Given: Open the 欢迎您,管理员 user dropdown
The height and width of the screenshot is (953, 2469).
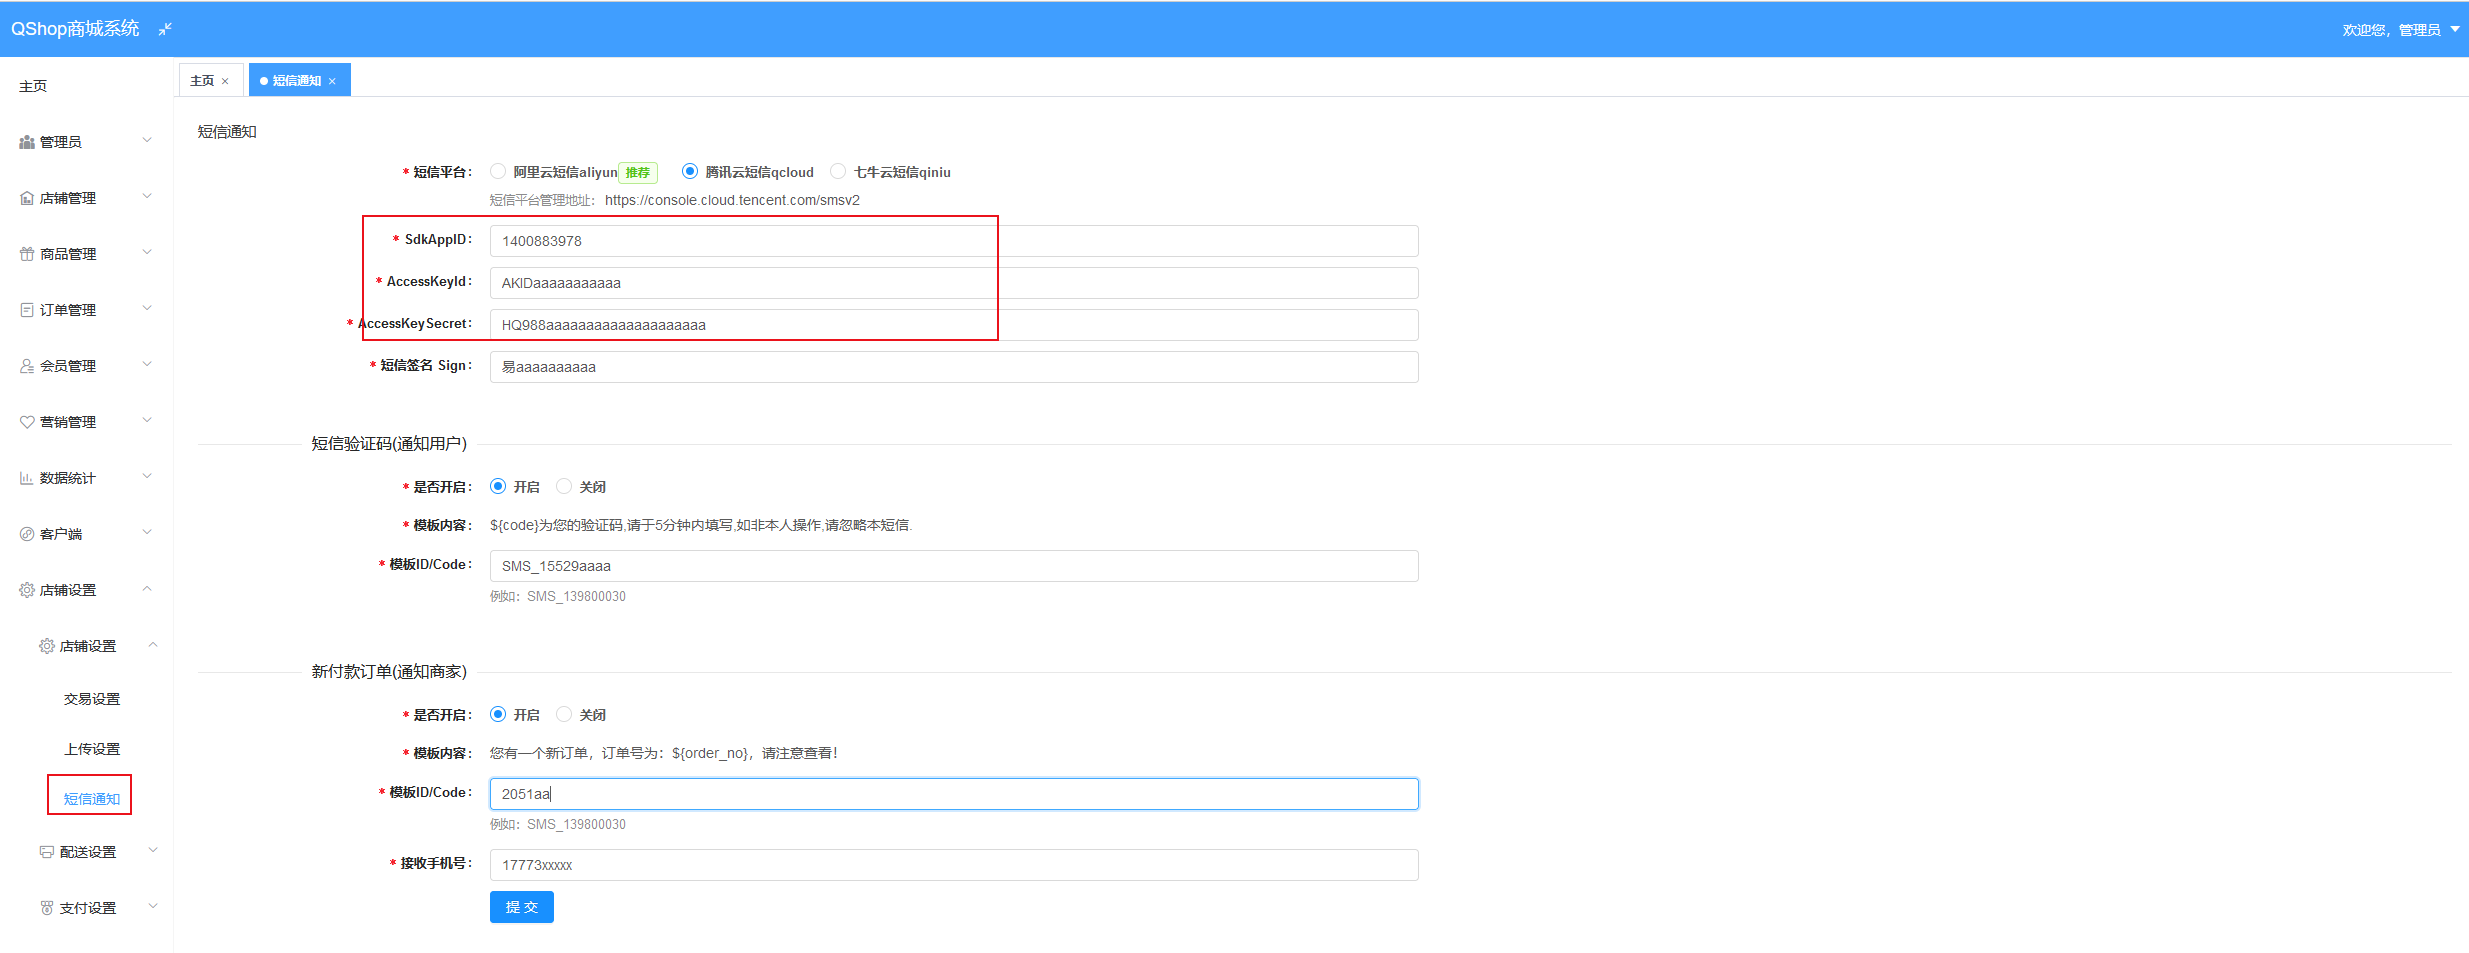Looking at the screenshot, I should click(2400, 30).
